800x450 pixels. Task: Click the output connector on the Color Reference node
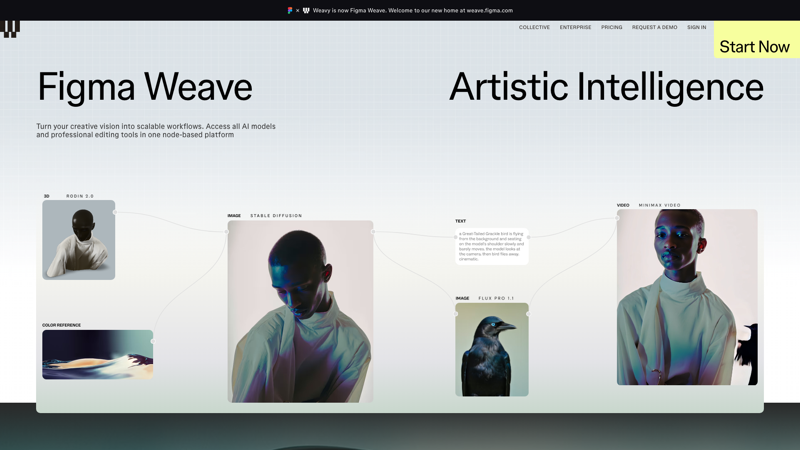click(x=153, y=341)
